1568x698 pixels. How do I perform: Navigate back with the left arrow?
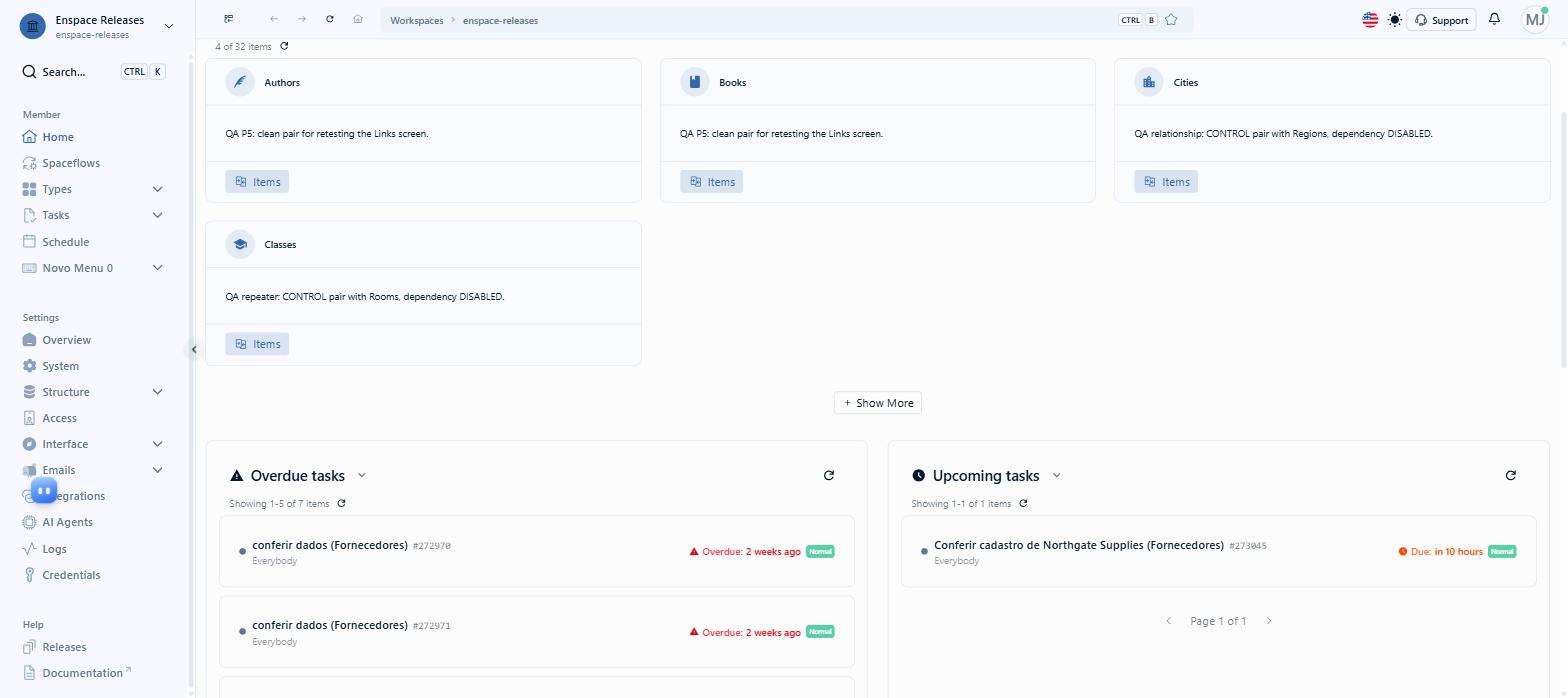click(274, 19)
